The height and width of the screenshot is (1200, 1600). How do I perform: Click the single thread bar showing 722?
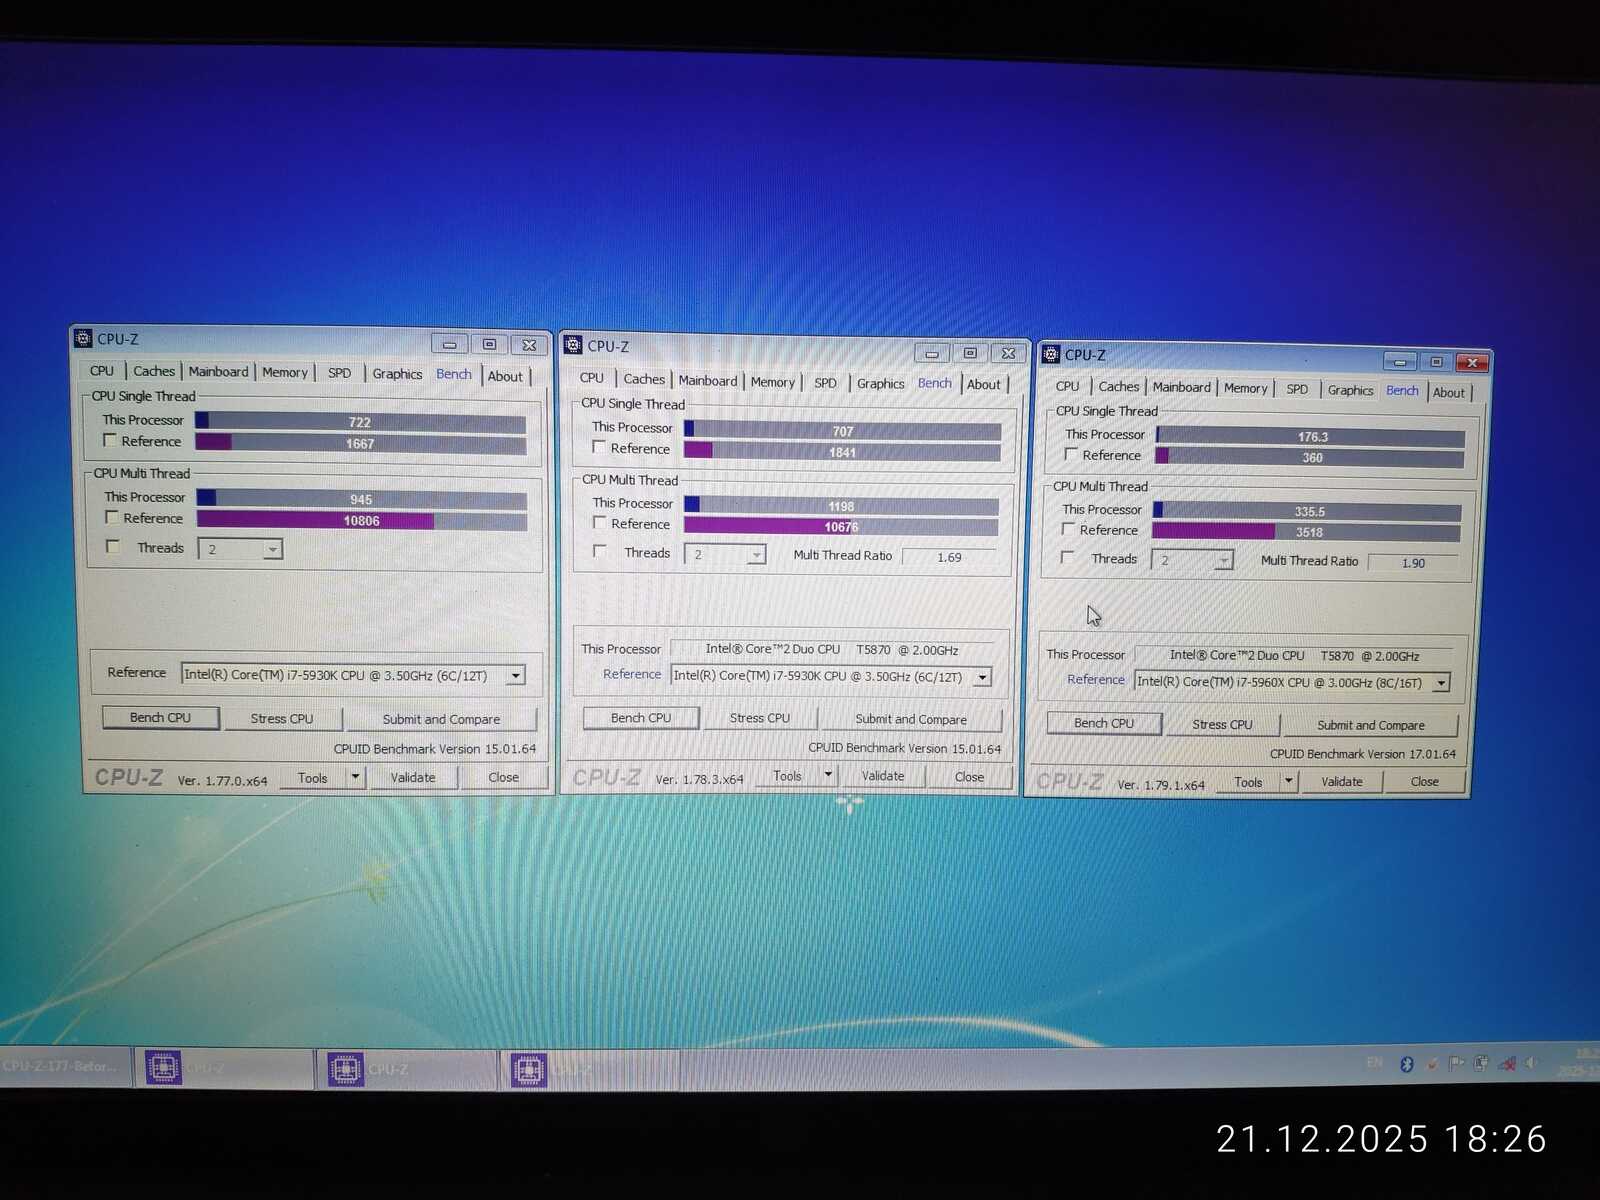pos(361,421)
